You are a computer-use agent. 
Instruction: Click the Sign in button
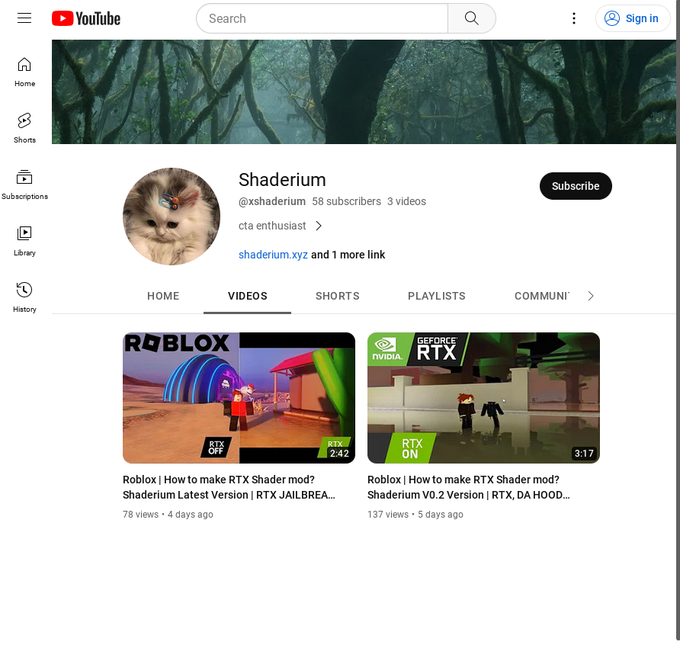633,18
